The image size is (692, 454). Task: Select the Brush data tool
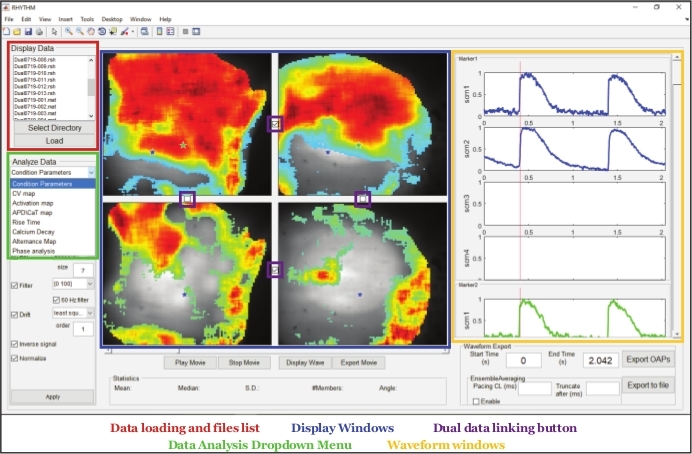124,31
